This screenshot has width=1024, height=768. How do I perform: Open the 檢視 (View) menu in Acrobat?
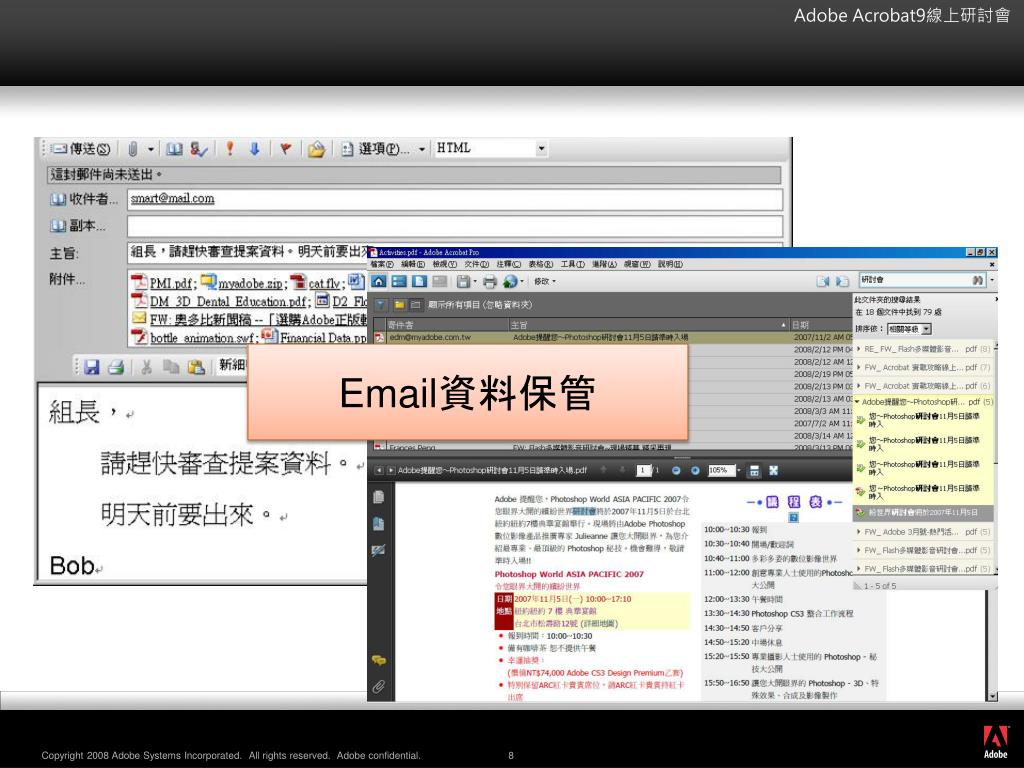pos(445,264)
